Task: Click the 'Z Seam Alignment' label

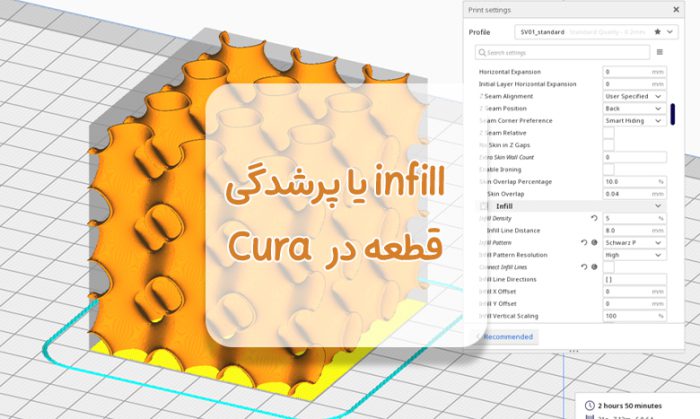Action: [506, 96]
